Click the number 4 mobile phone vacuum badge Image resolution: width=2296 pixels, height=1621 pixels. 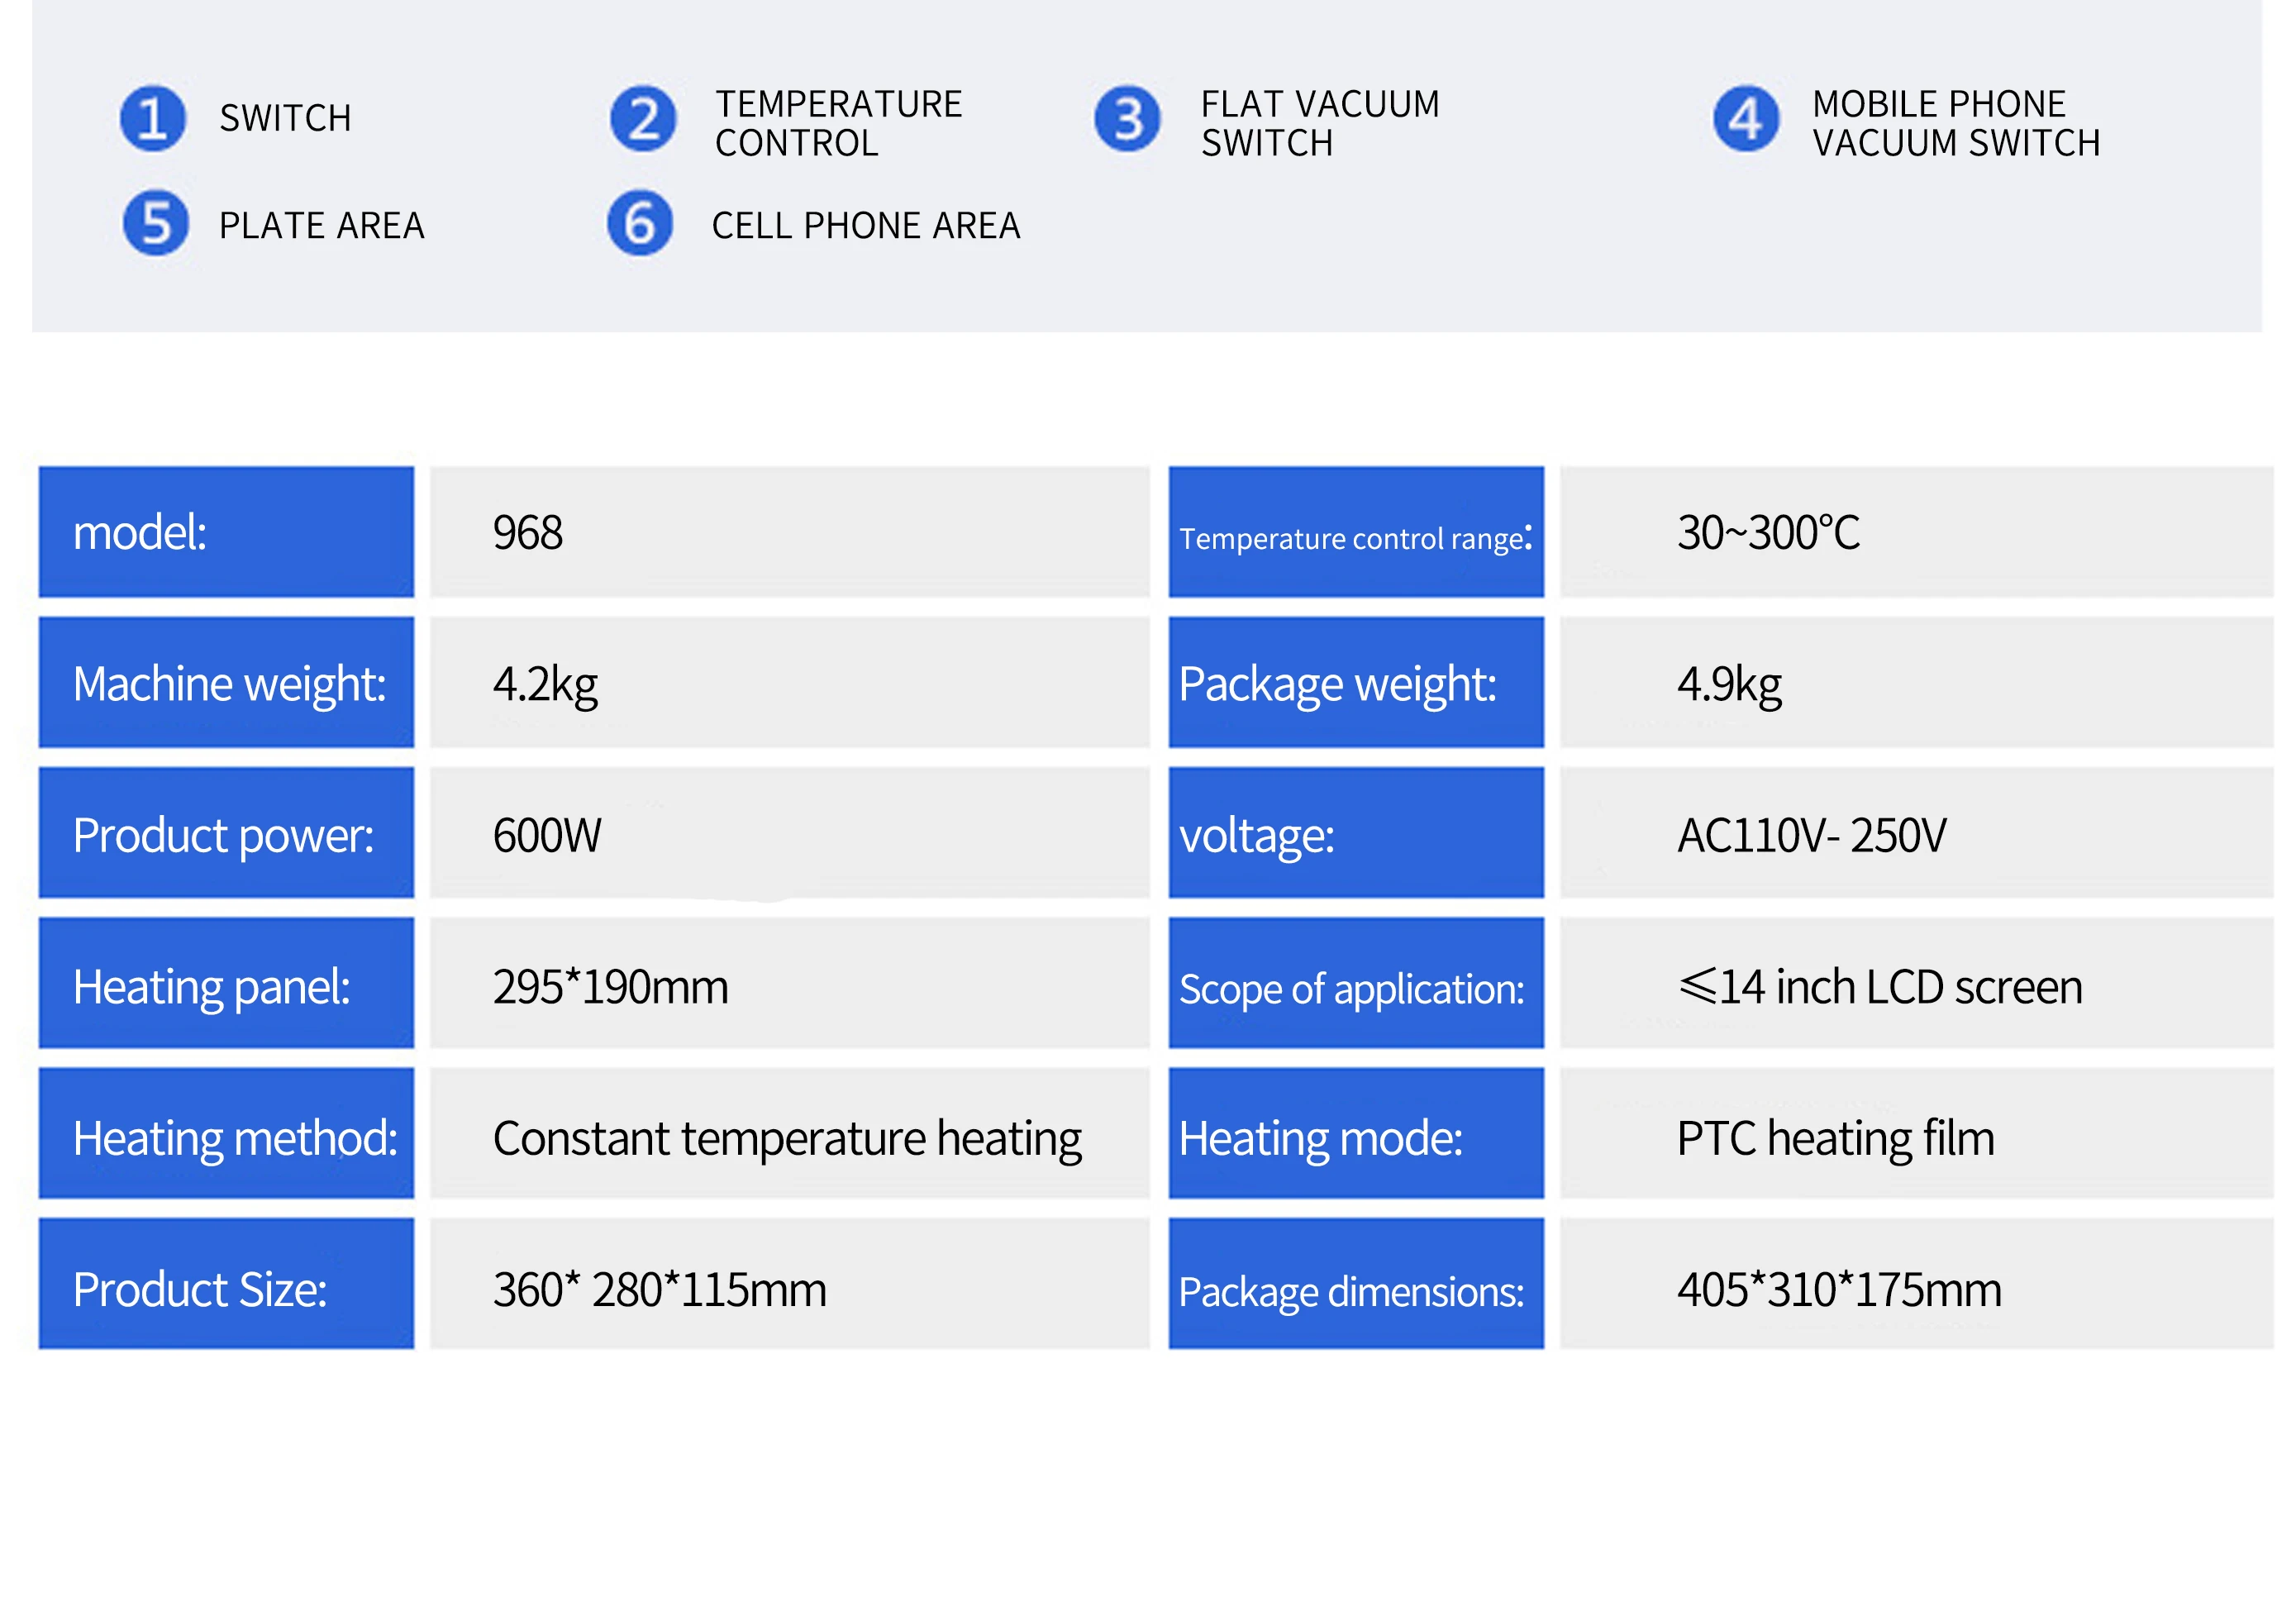(1745, 119)
